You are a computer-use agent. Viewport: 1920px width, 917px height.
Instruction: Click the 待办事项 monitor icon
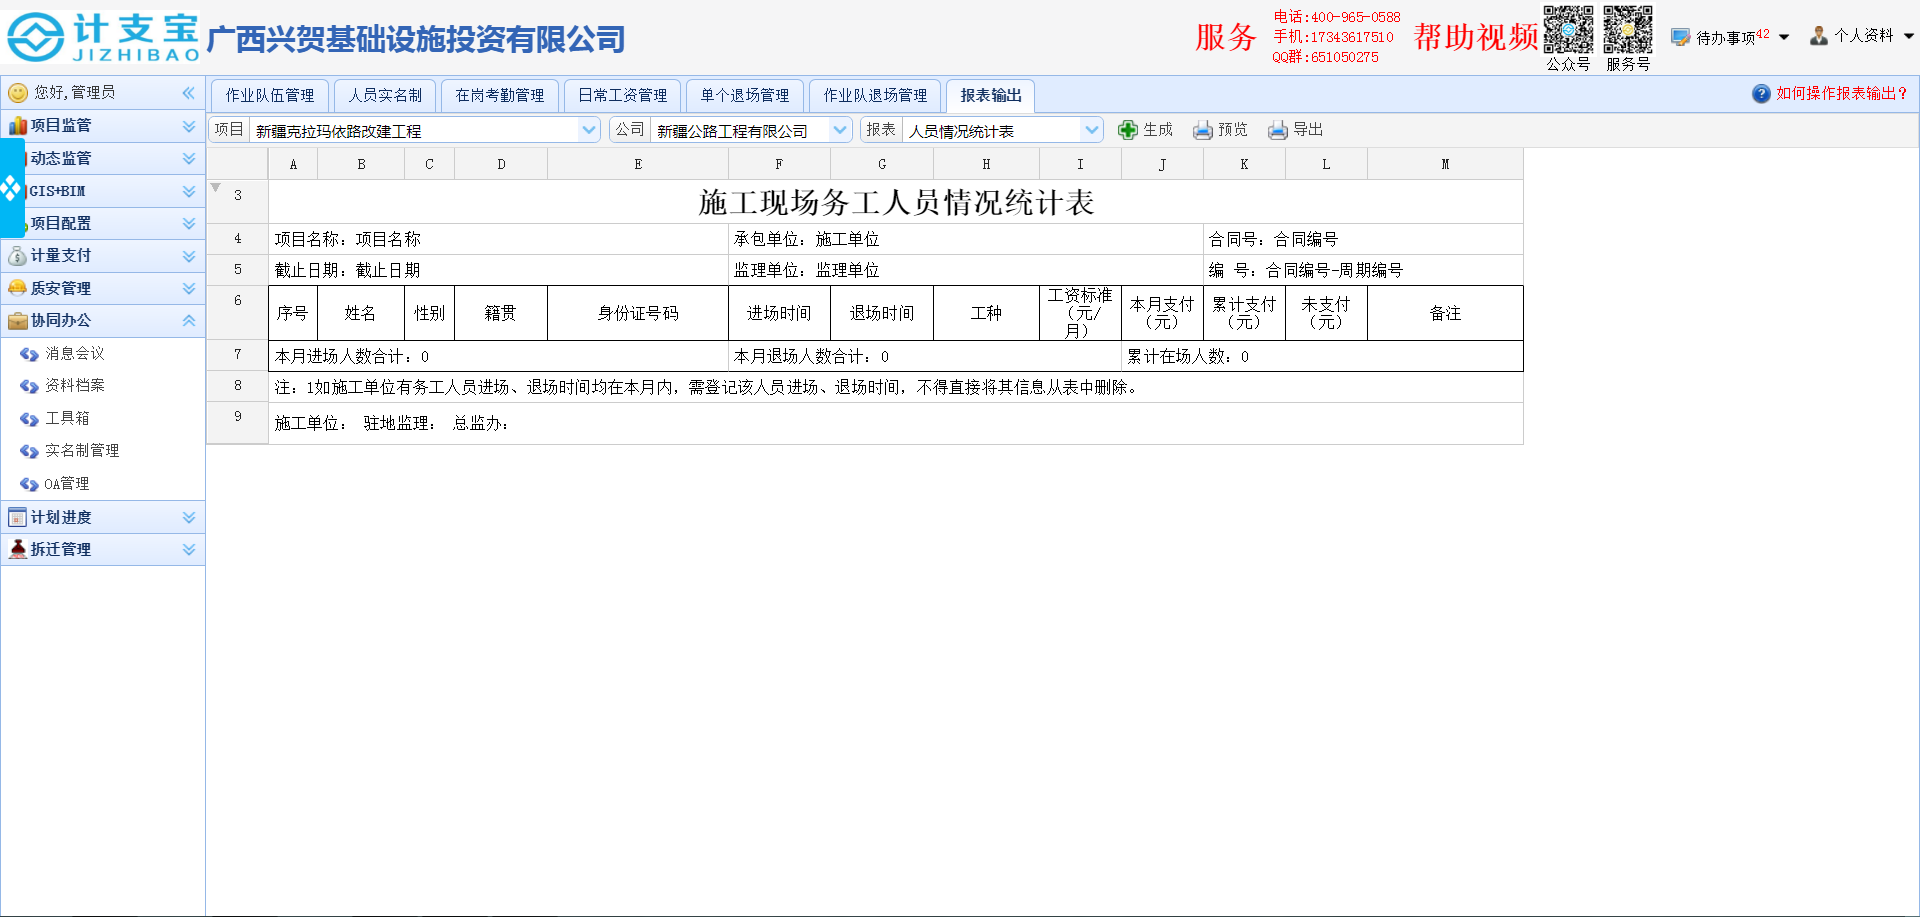[1681, 37]
